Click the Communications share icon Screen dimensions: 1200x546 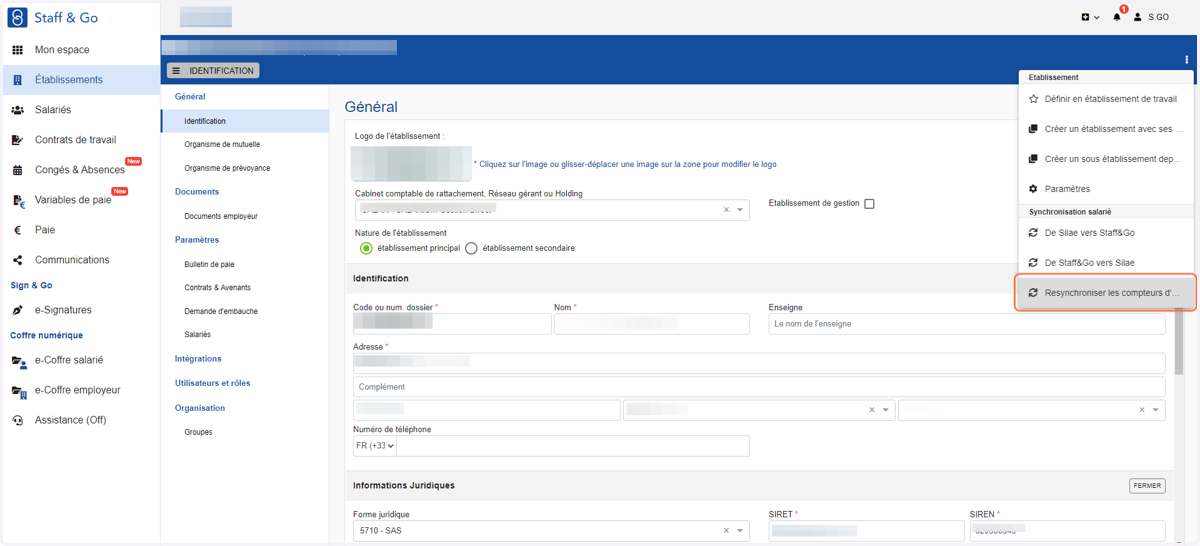tap(17, 260)
